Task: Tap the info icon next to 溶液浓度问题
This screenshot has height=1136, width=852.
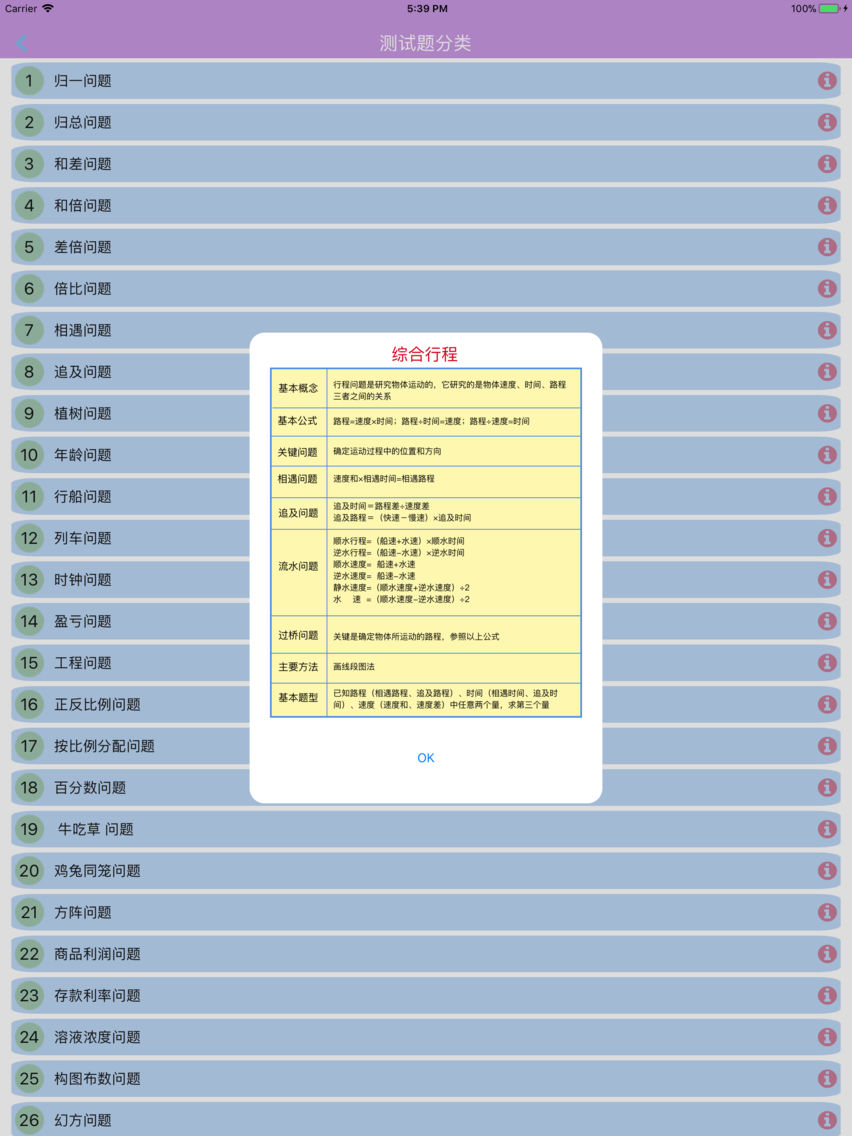Action: coord(827,1037)
